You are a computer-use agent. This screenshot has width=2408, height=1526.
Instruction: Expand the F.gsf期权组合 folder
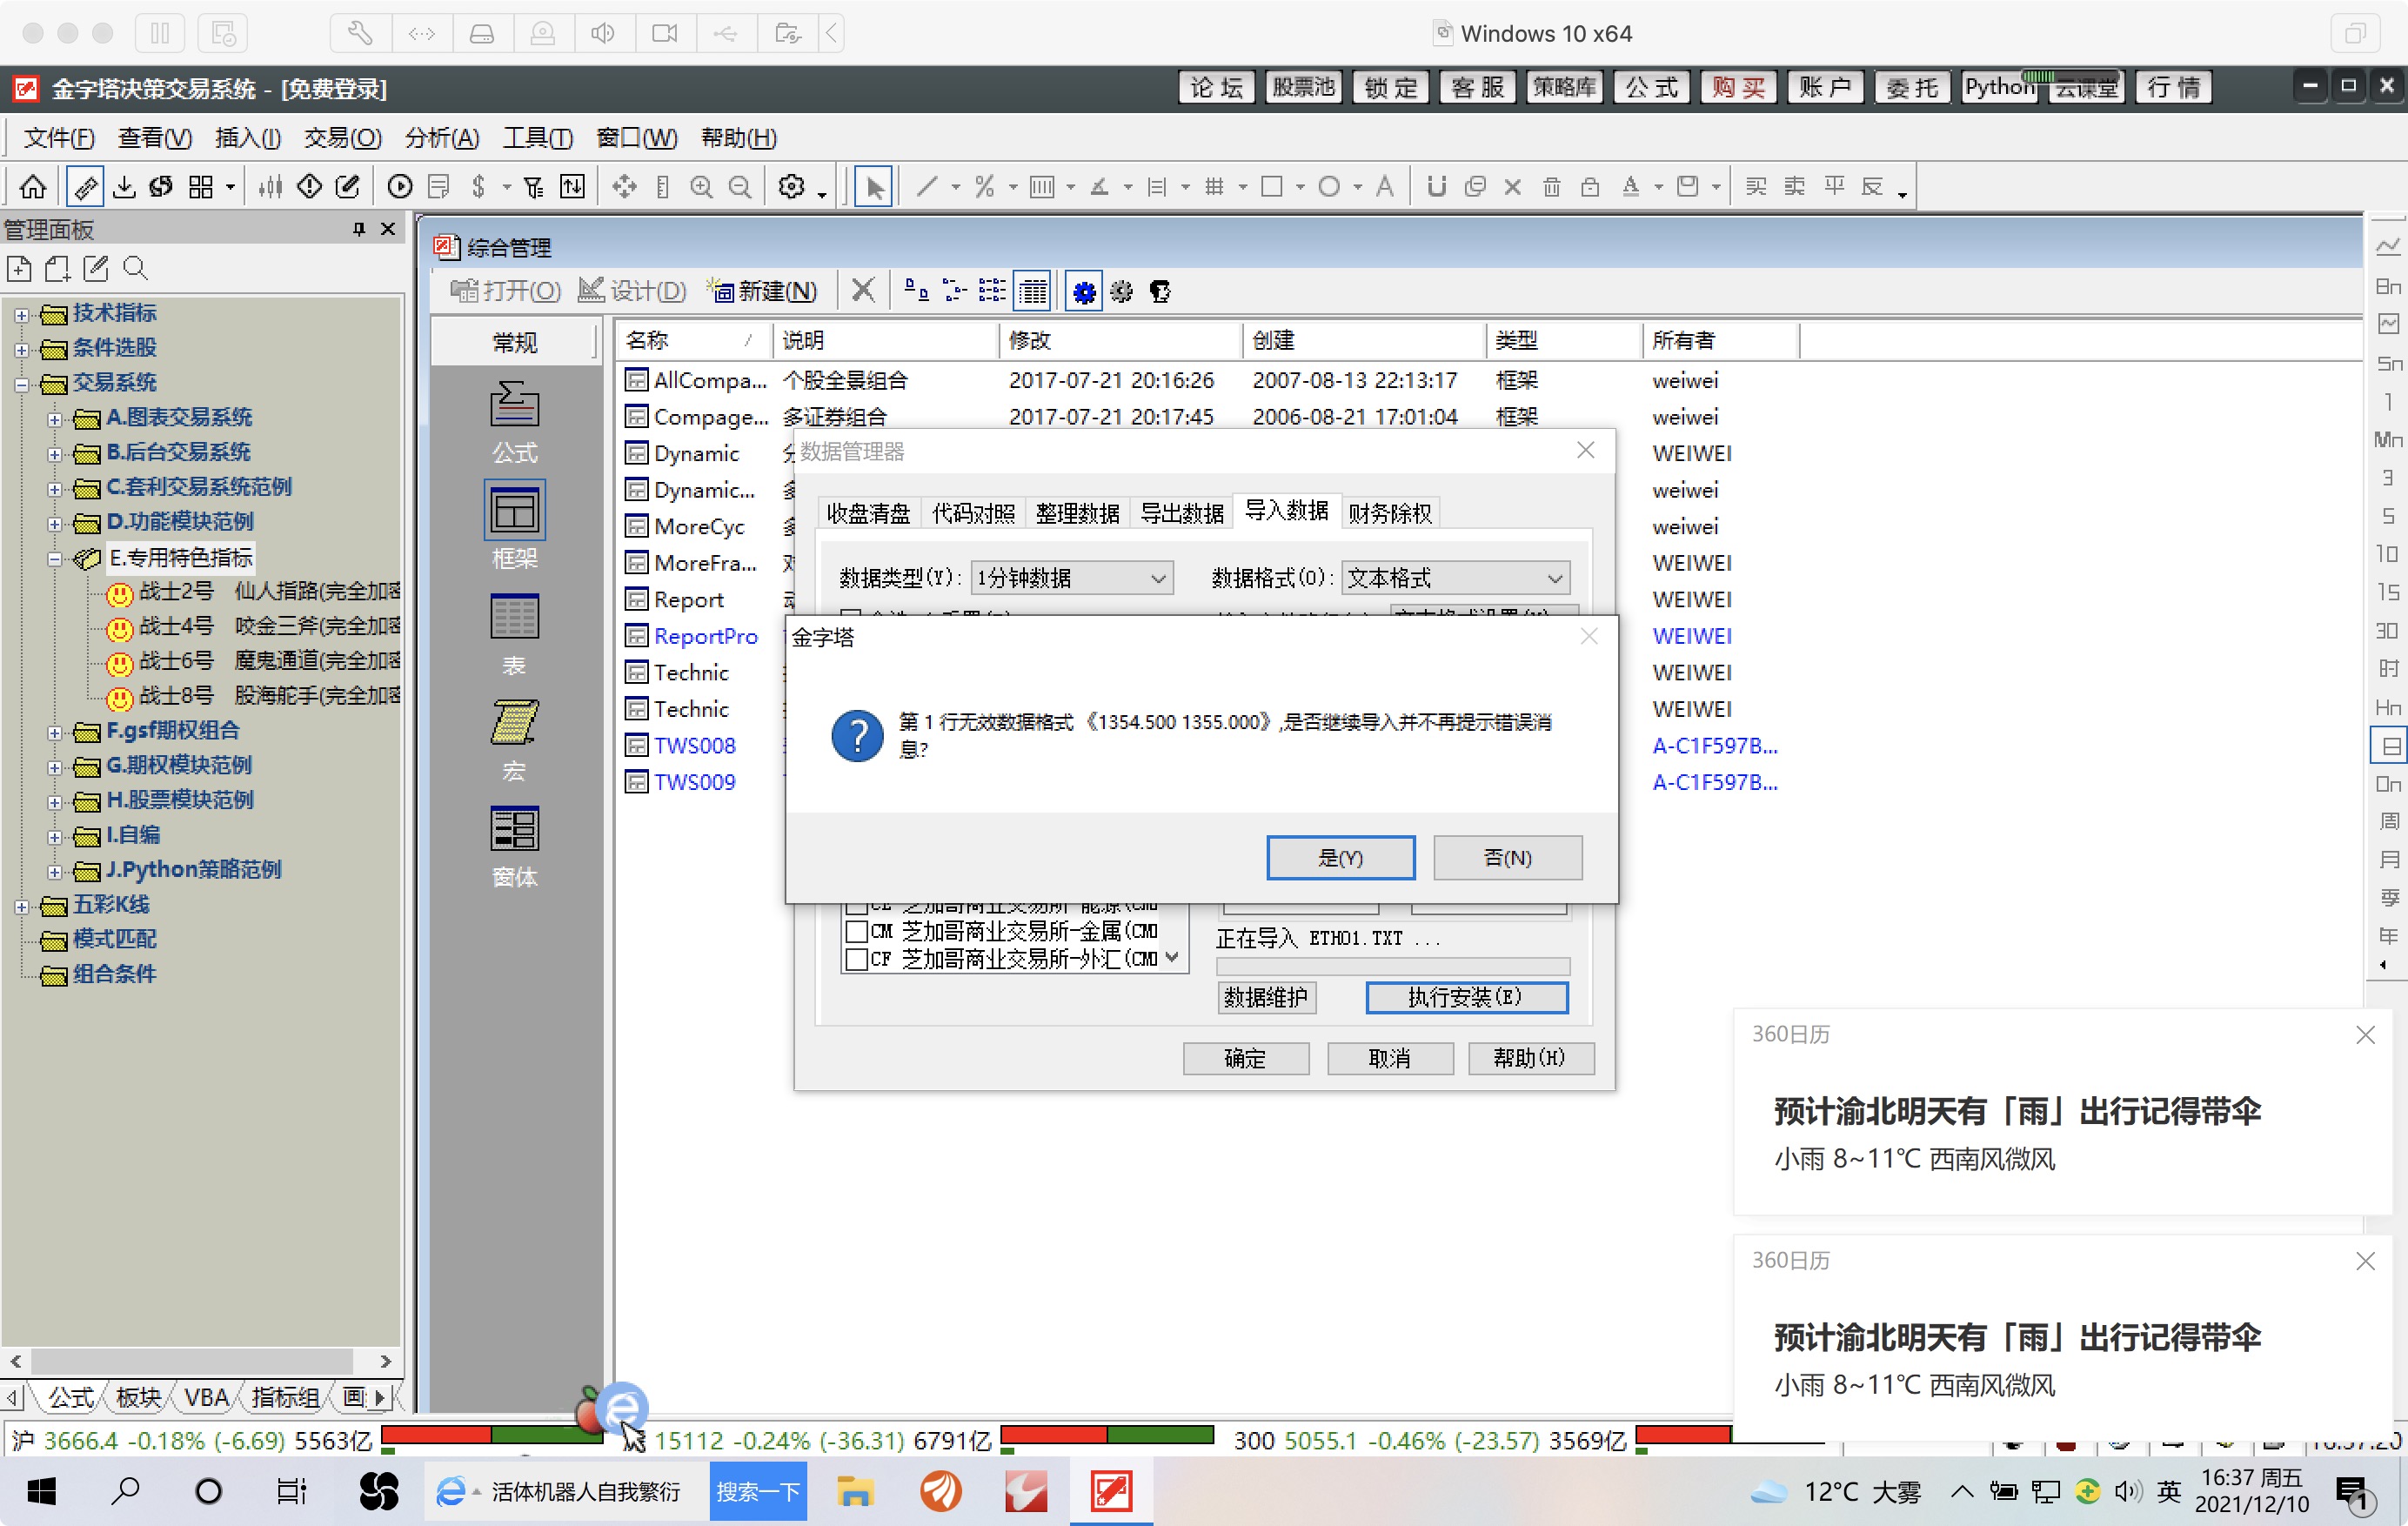(x=55, y=732)
